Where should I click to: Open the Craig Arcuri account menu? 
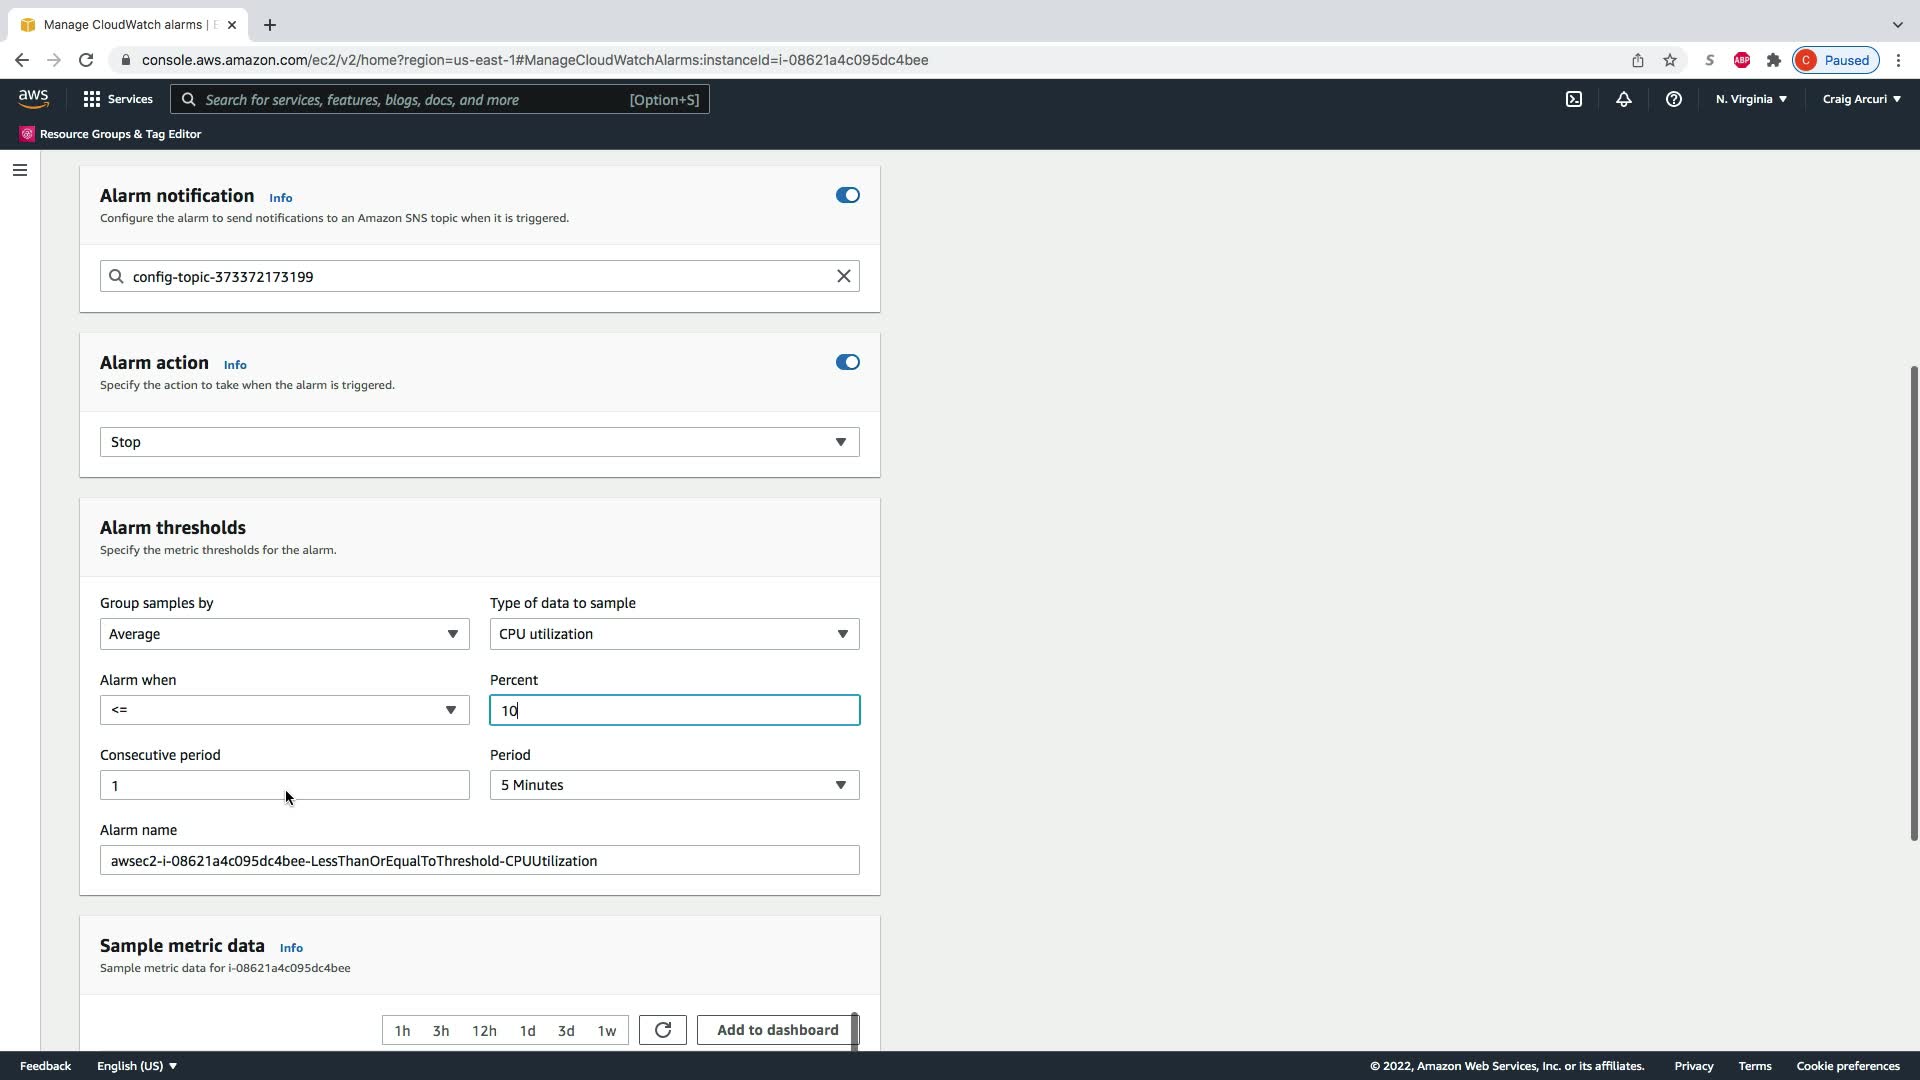tap(1861, 99)
